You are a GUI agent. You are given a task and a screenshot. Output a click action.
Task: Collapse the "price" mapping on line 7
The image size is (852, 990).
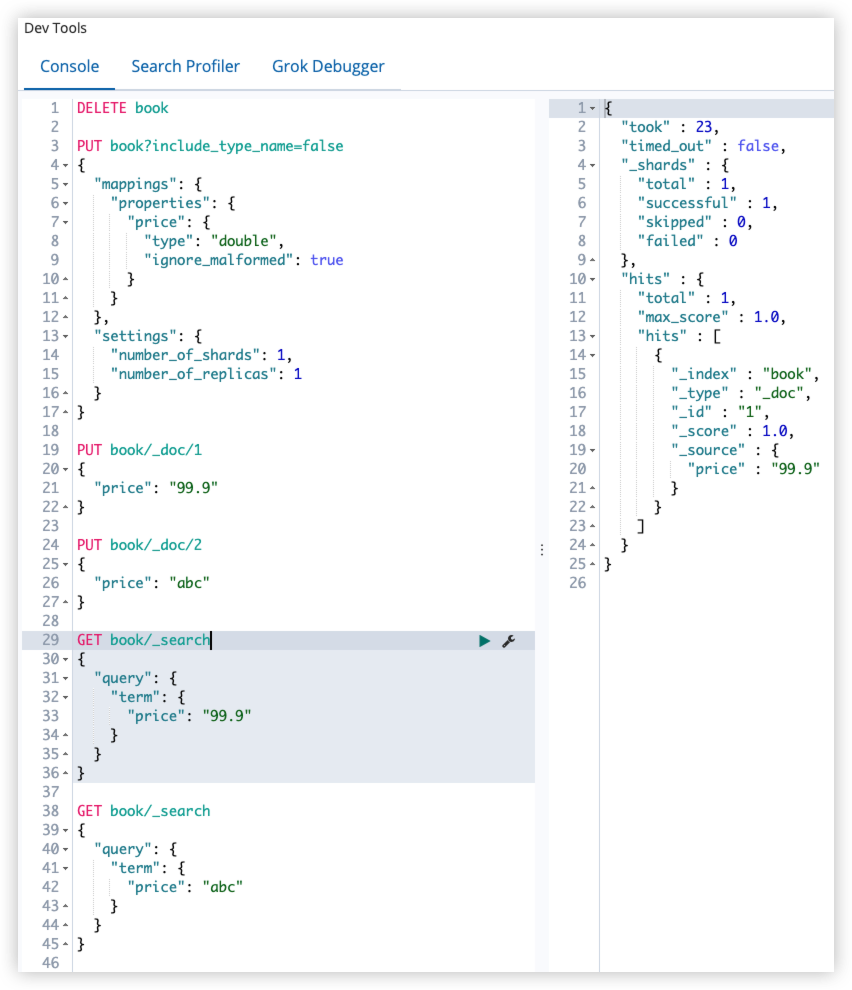coord(66,222)
